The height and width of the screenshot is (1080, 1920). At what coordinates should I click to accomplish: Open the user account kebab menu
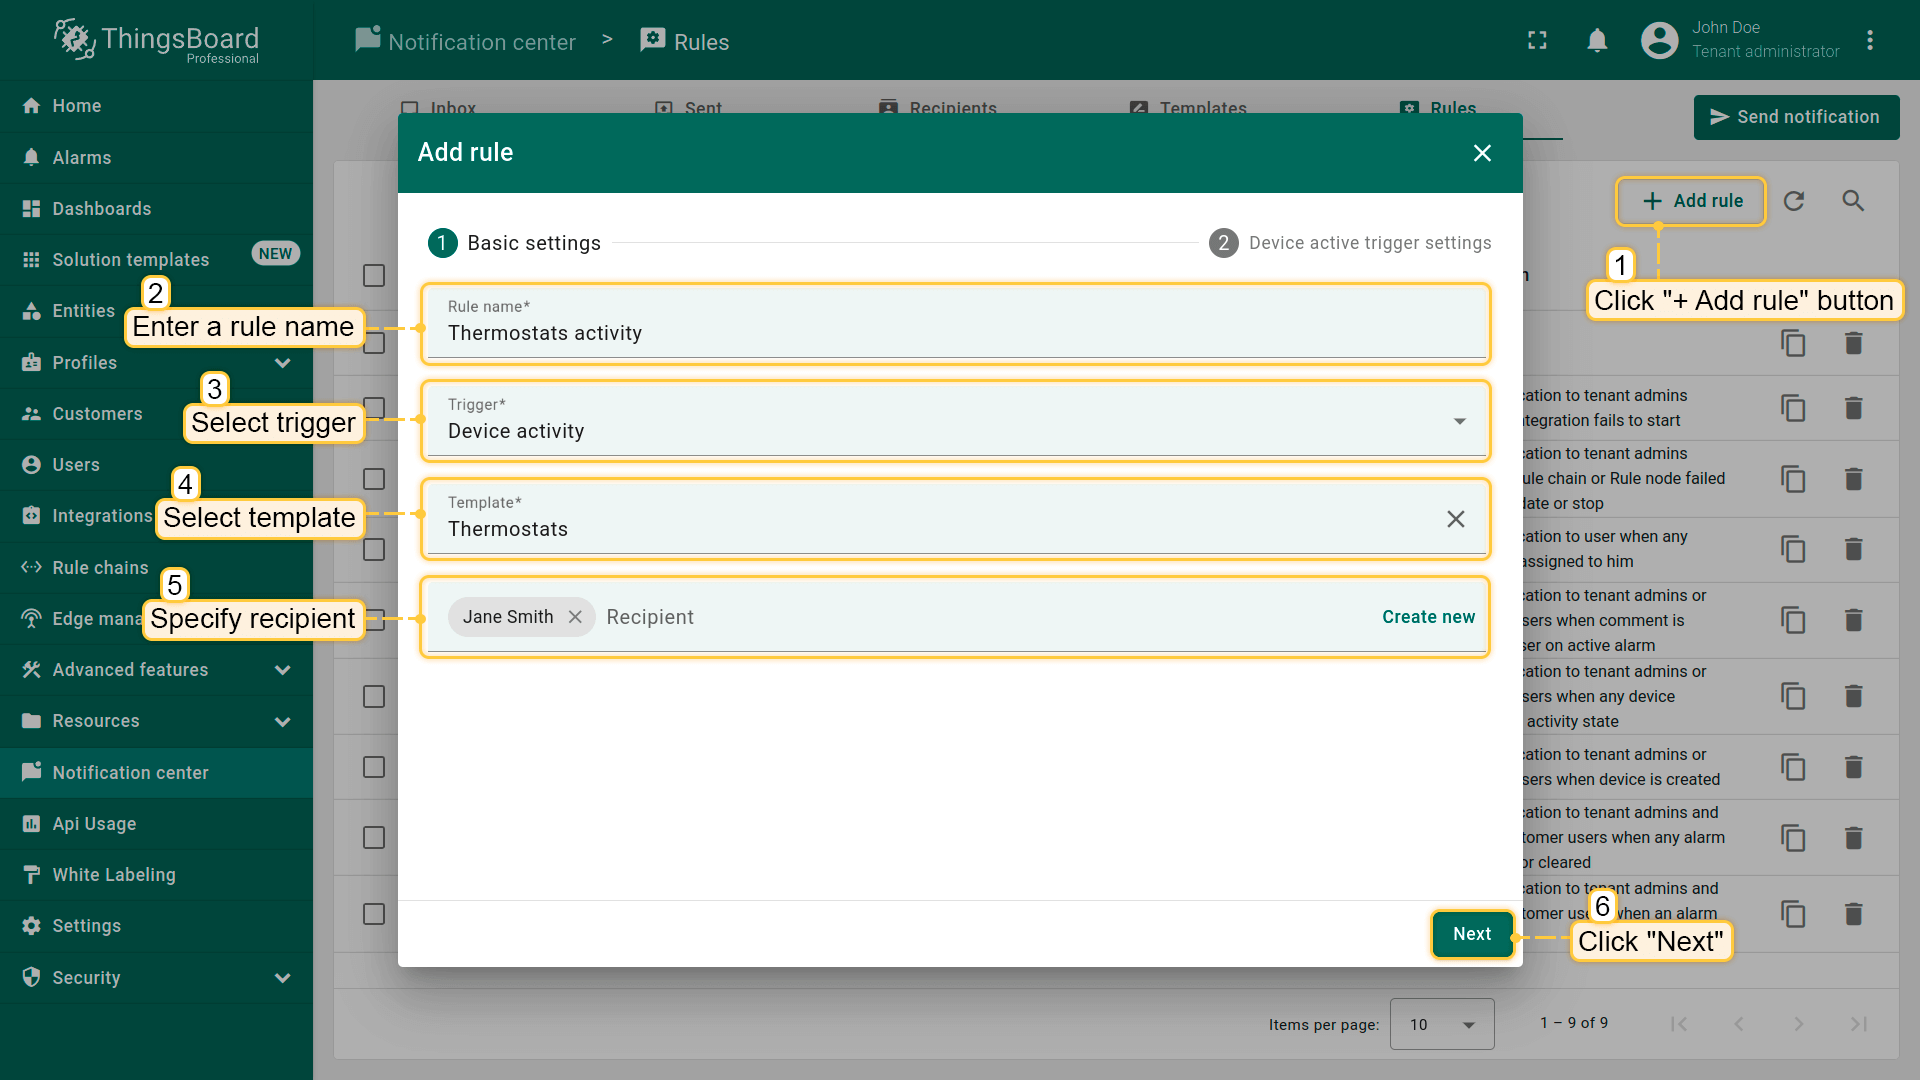click(1869, 41)
